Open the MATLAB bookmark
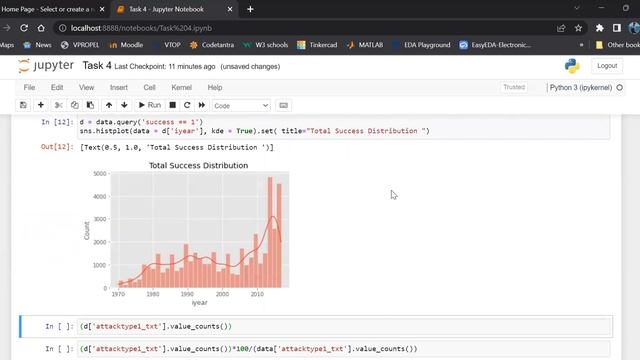The image size is (640, 360). point(365,45)
